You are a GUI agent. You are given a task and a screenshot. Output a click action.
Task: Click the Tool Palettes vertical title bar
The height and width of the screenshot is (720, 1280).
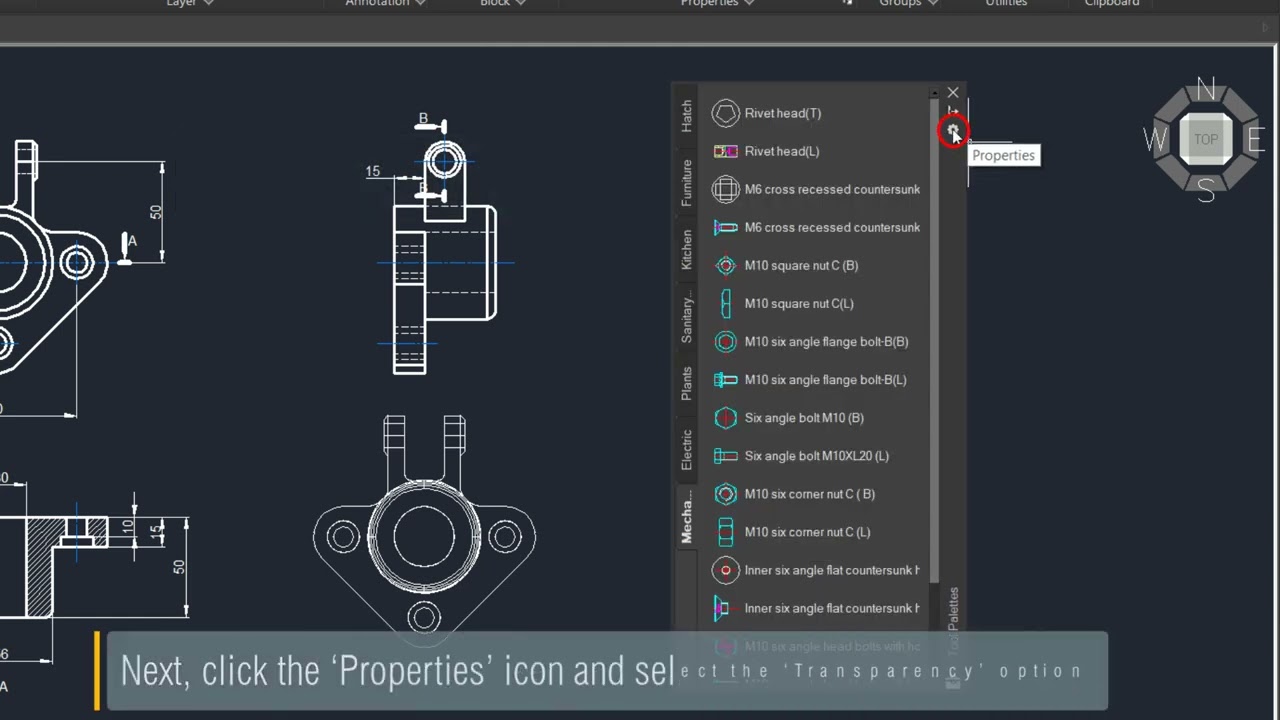pos(953,620)
